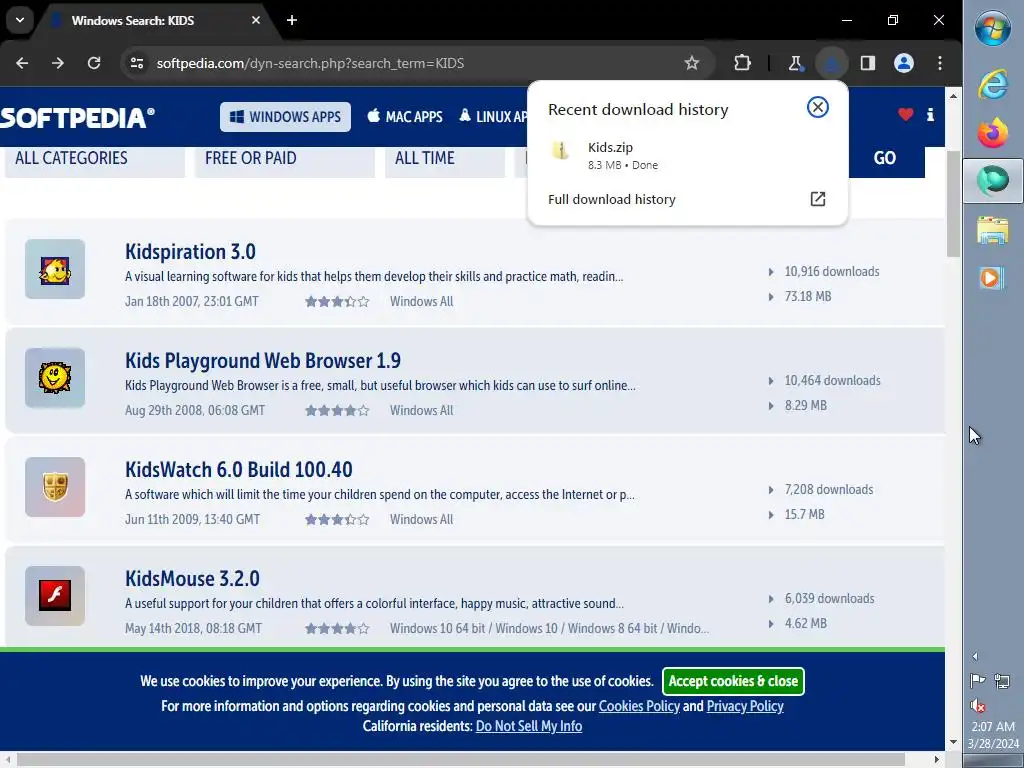This screenshot has height=768, width=1024.
Task: Open site information icon in address bar
Action: 136,63
